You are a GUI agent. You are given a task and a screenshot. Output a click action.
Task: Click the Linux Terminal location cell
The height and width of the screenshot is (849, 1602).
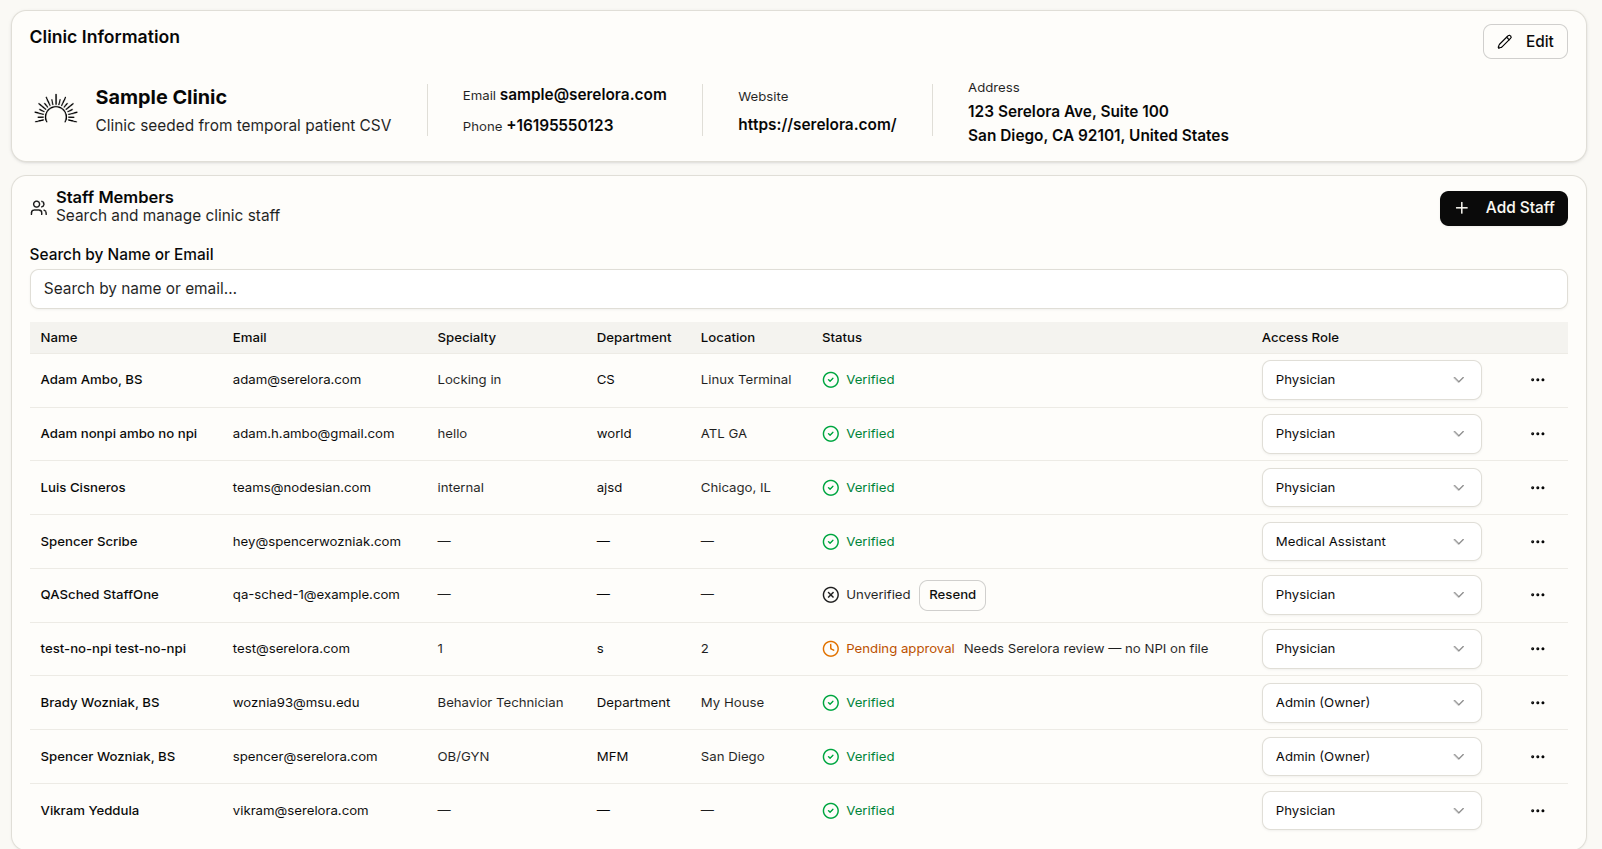point(746,380)
